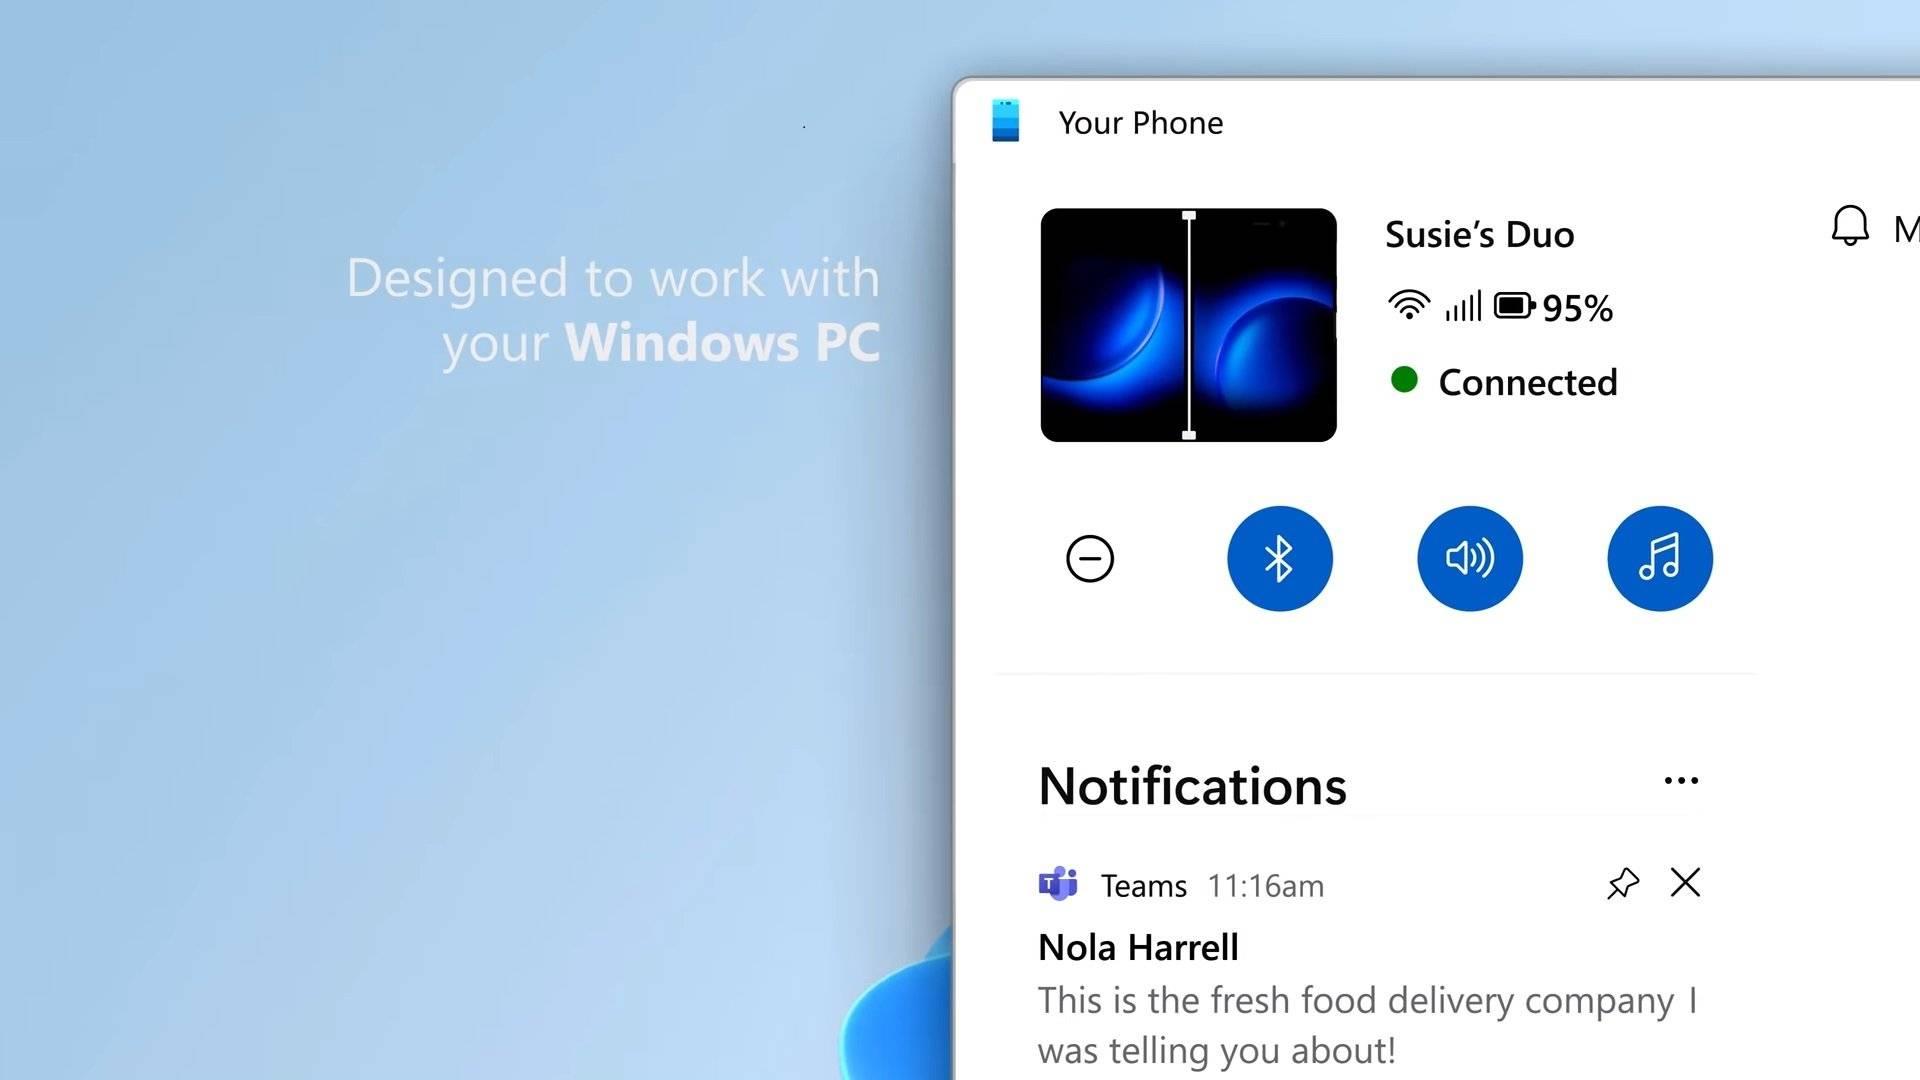
Task: Drag battery percentage slider indicator
Action: tap(1515, 306)
